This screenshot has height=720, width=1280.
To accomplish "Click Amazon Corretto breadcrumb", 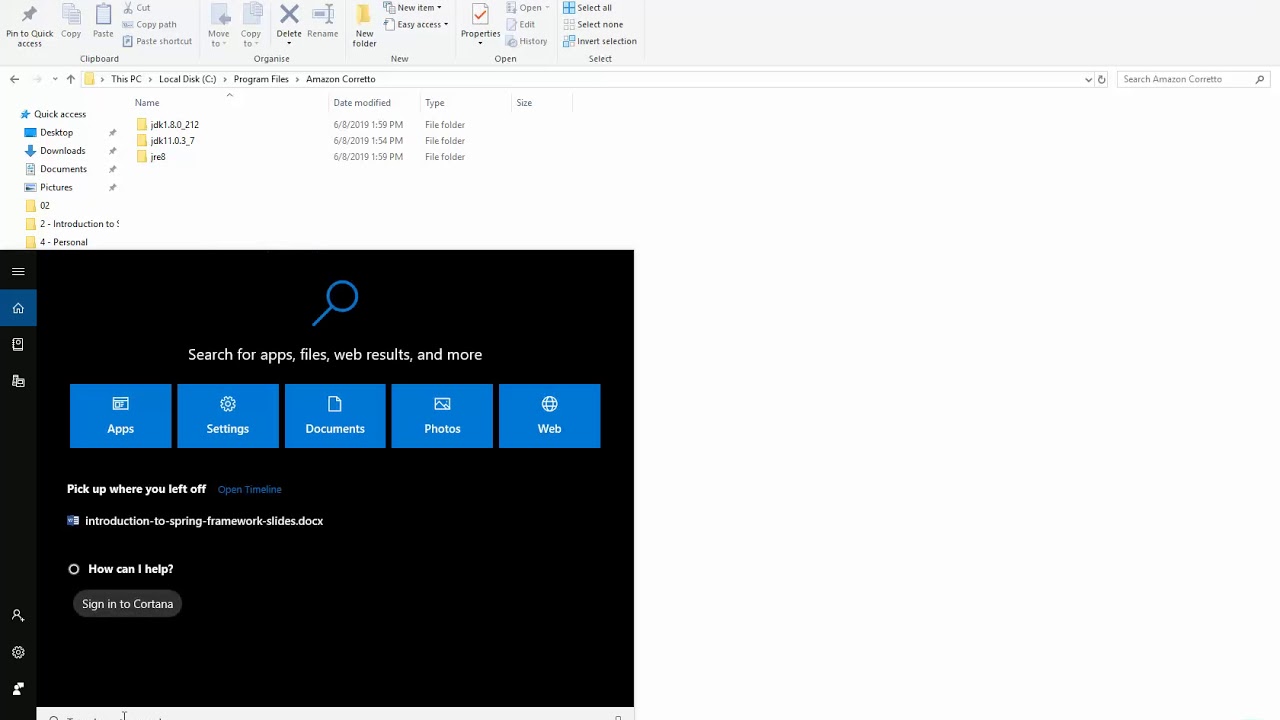I will click(x=341, y=79).
